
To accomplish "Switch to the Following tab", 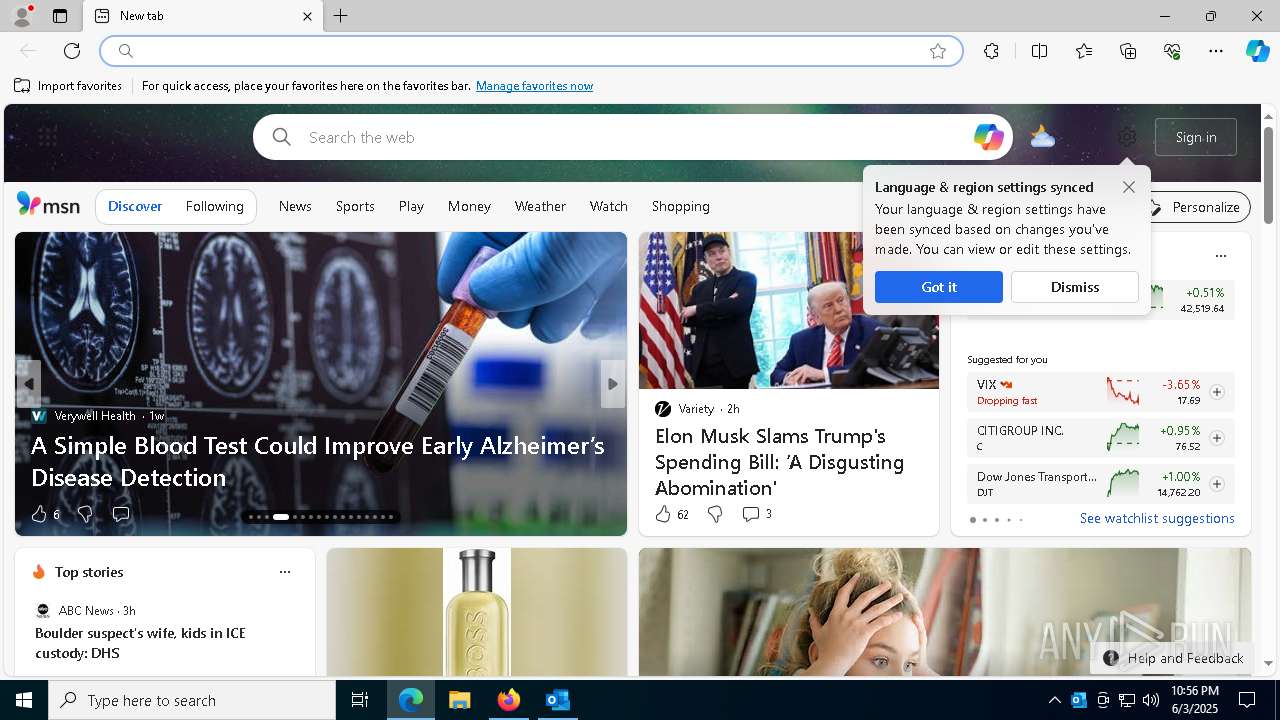I will [214, 206].
